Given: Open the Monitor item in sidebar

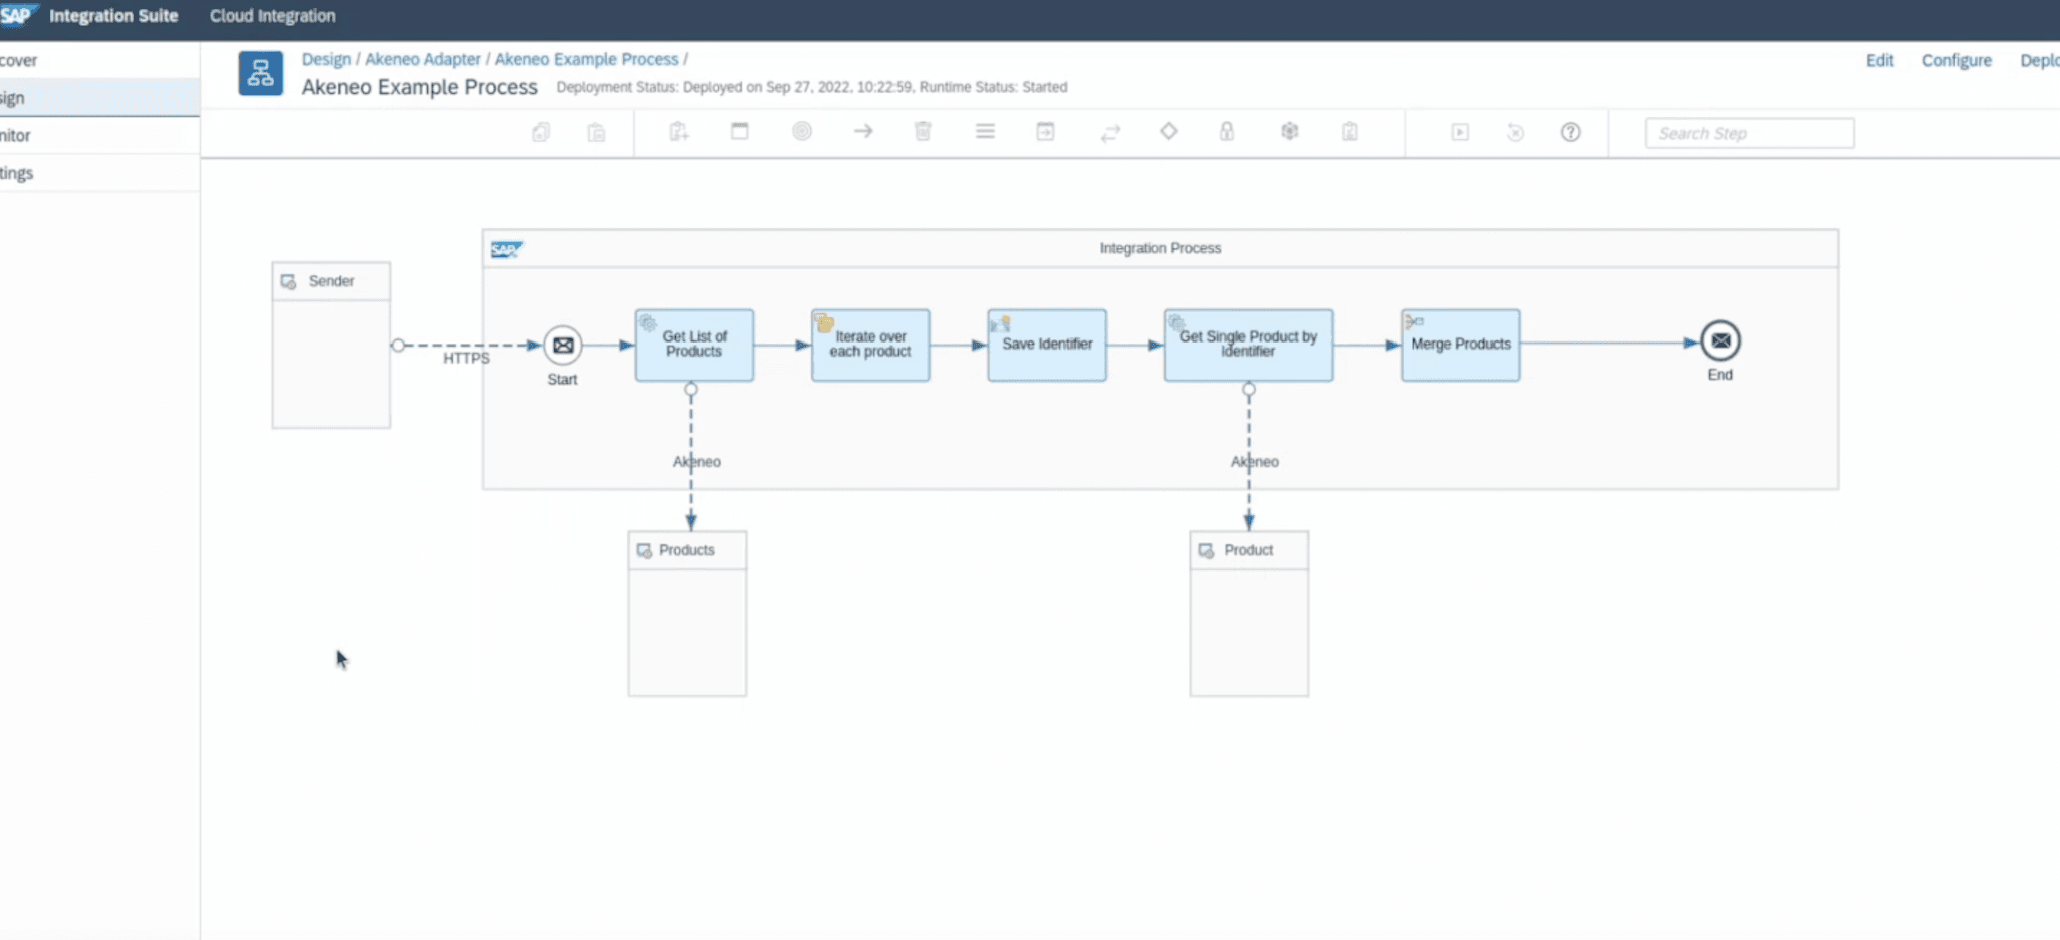Looking at the screenshot, I should [99, 135].
